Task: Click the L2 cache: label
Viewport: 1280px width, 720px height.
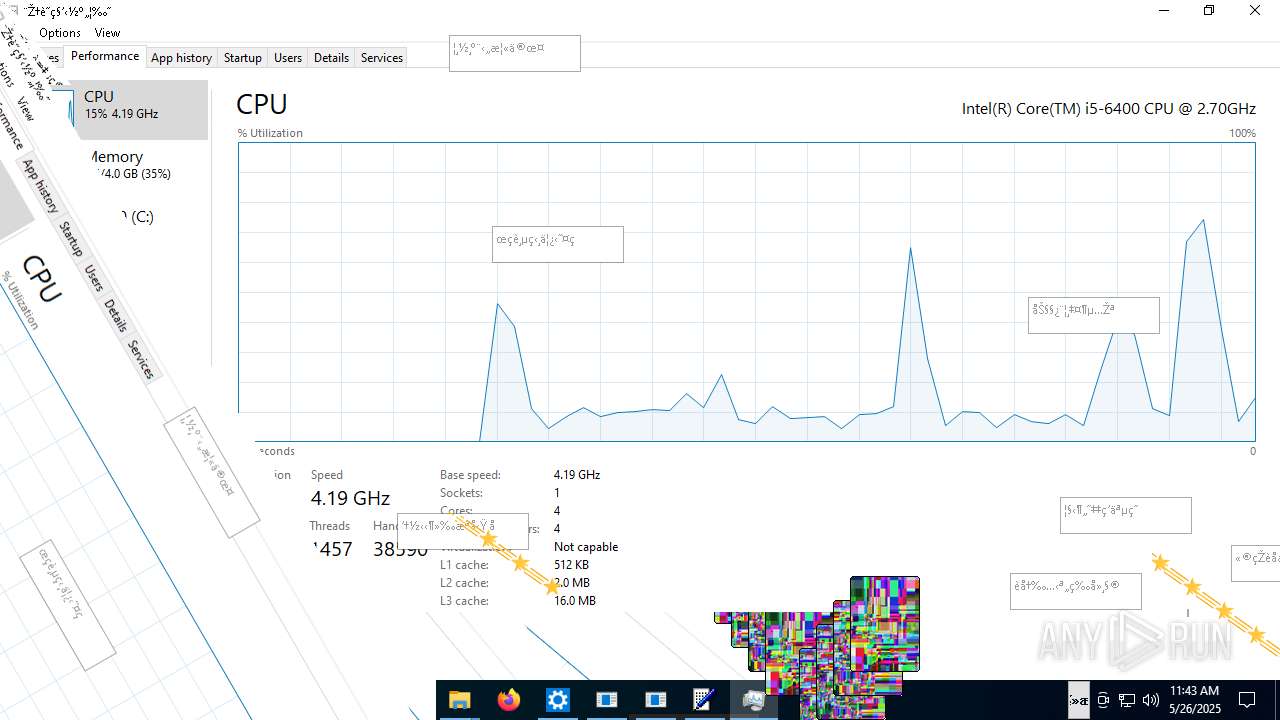Action: [464, 583]
